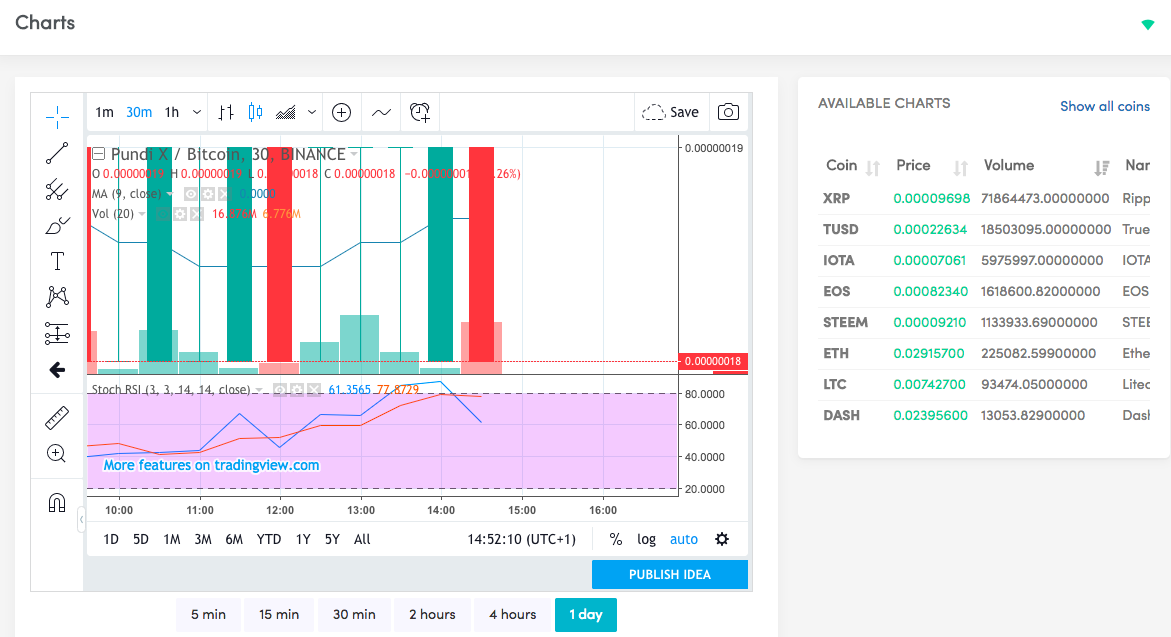Set date range to All
1171x637 pixels.
pyautogui.click(x=362, y=539)
